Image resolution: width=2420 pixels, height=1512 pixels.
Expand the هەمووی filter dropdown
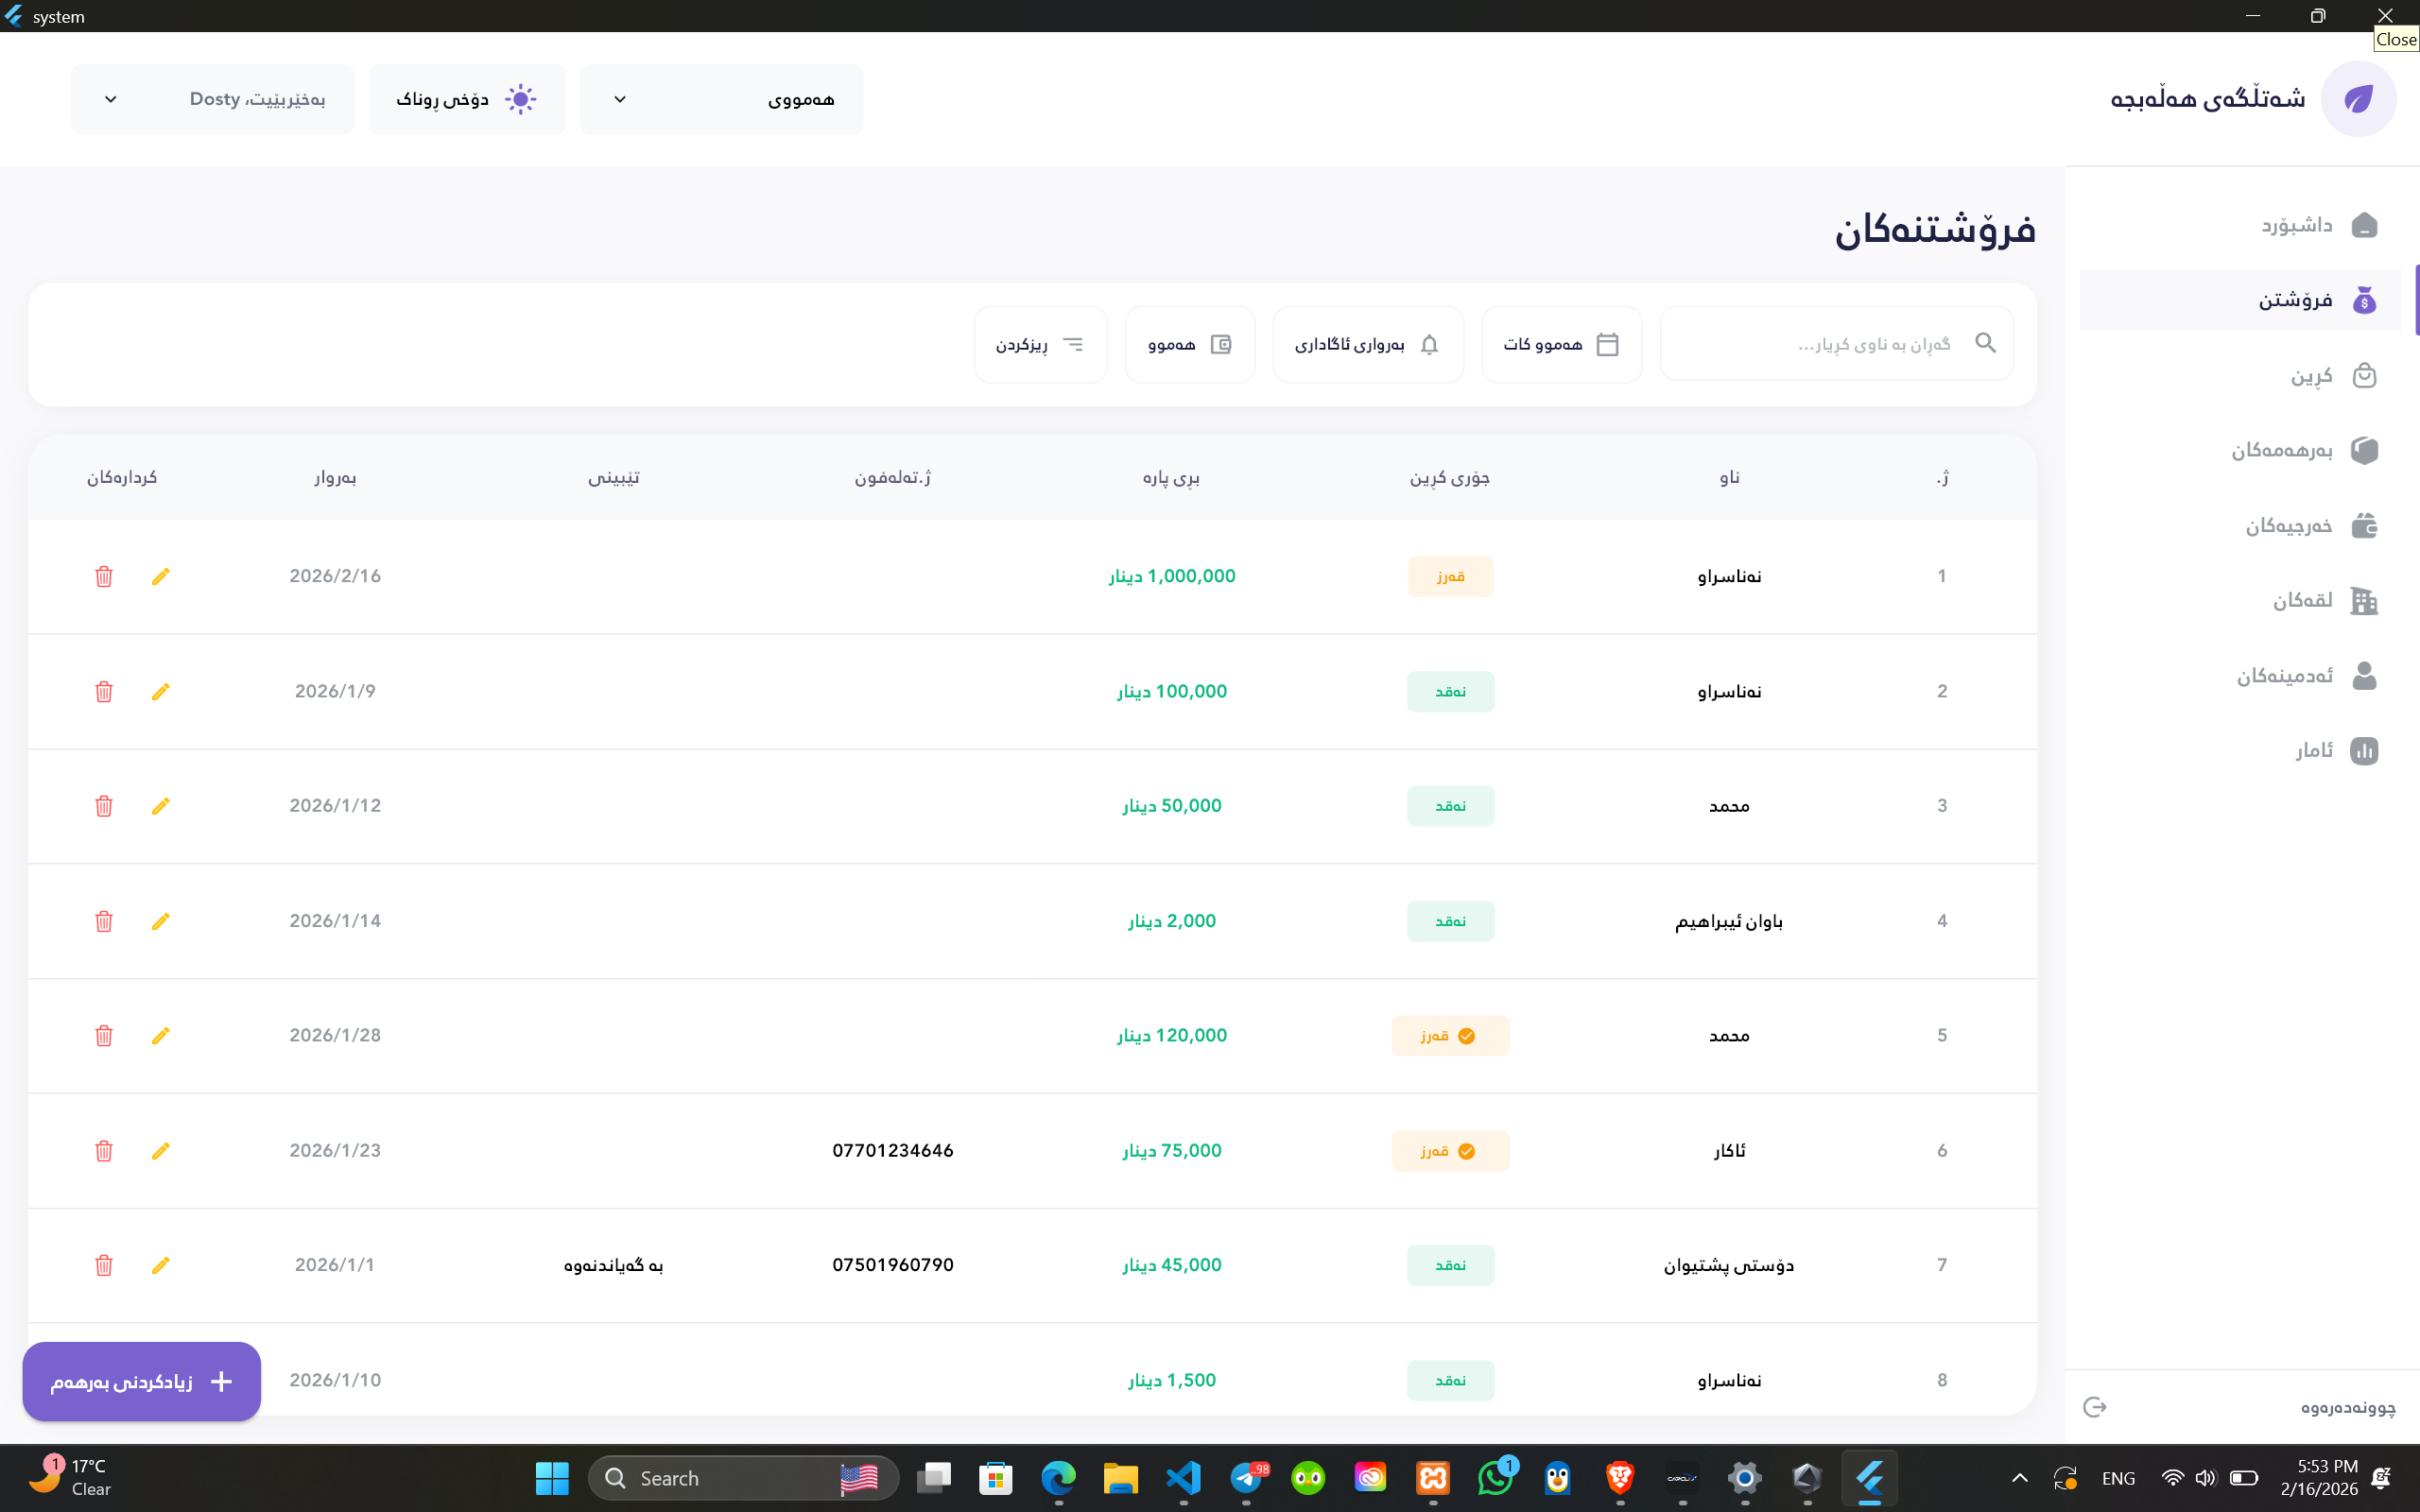721,99
